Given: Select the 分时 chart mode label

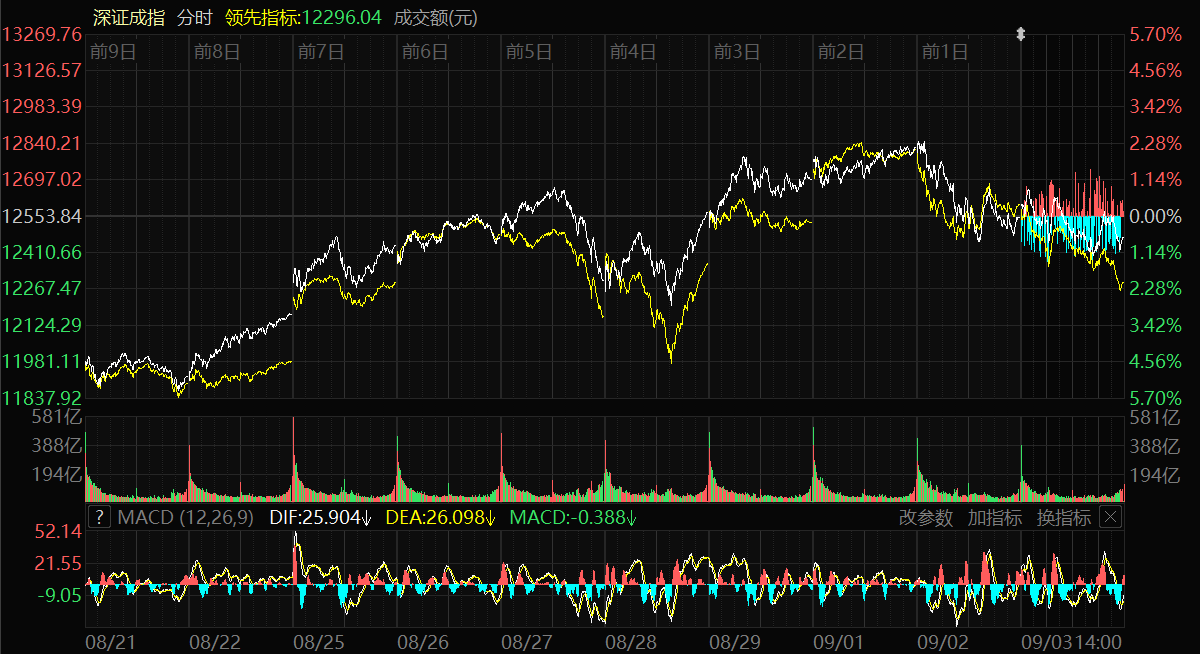Looking at the screenshot, I should 194,17.
